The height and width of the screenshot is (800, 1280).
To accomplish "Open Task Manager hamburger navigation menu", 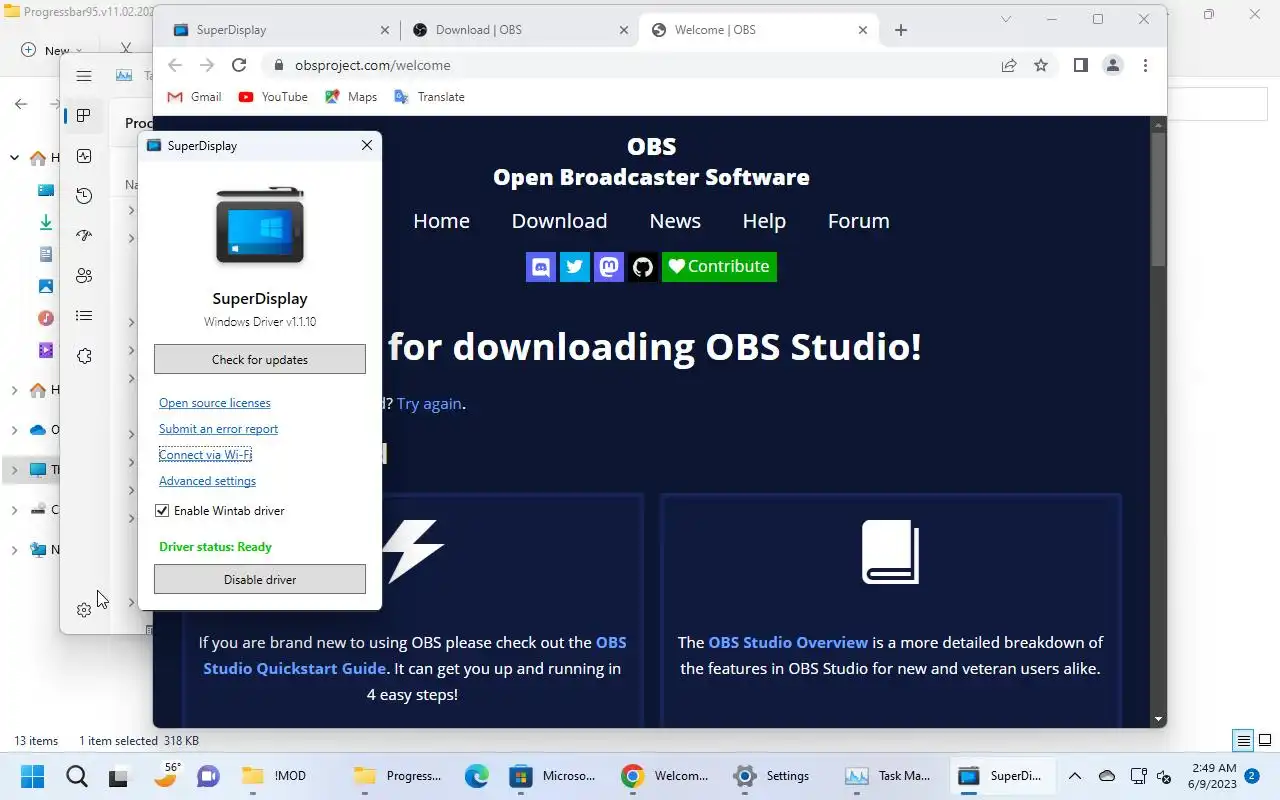I will [84, 76].
